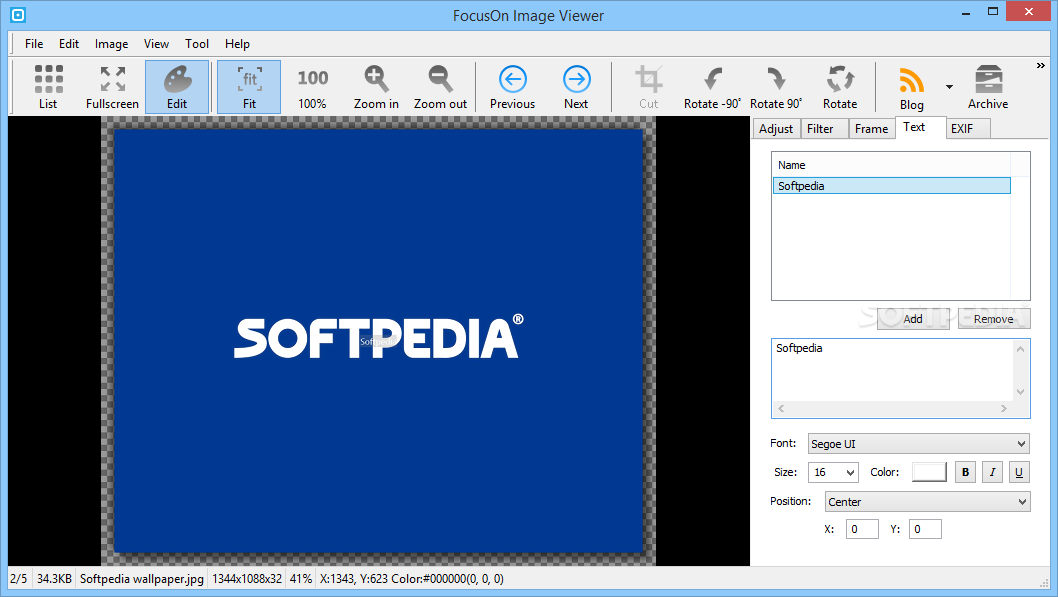Viewport: 1058px width, 597px height.
Task: Click the Rotate tool
Action: (840, 87)
